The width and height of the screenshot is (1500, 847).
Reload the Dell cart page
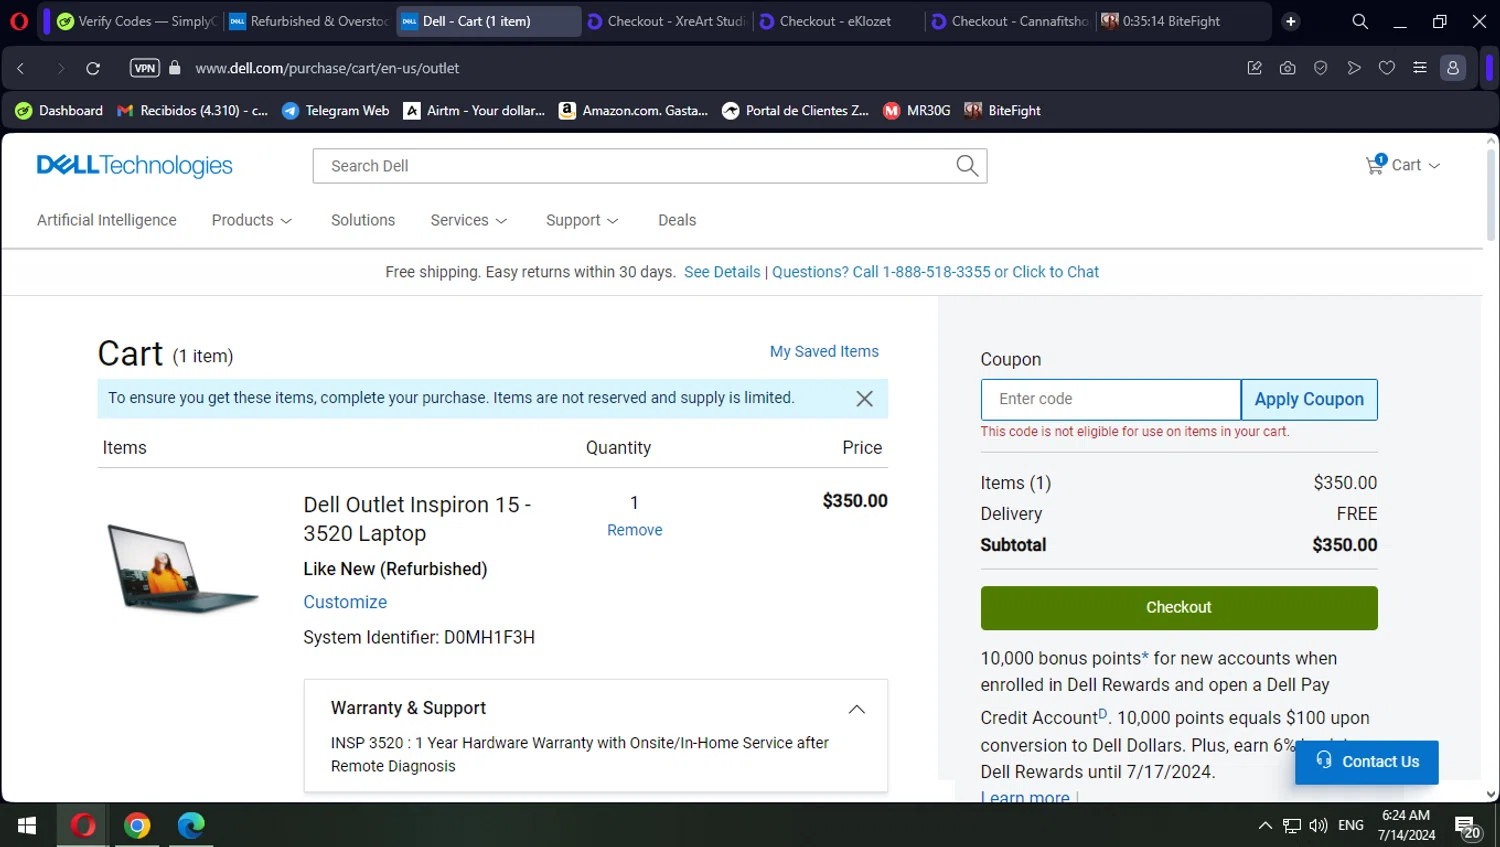point(93,68)
